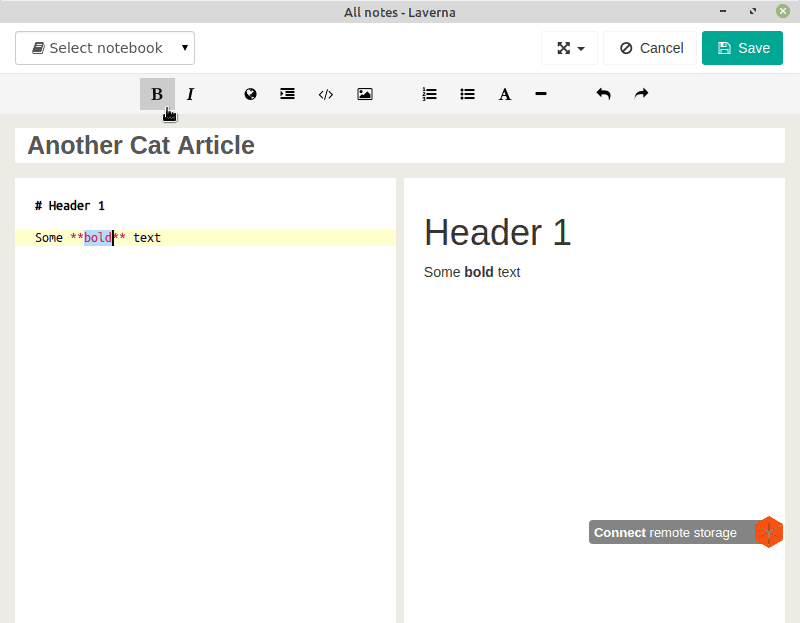Viewport: 800px width, 623px height.
Task: Edit the note title Another Cat Article
Action: point(400,145)
